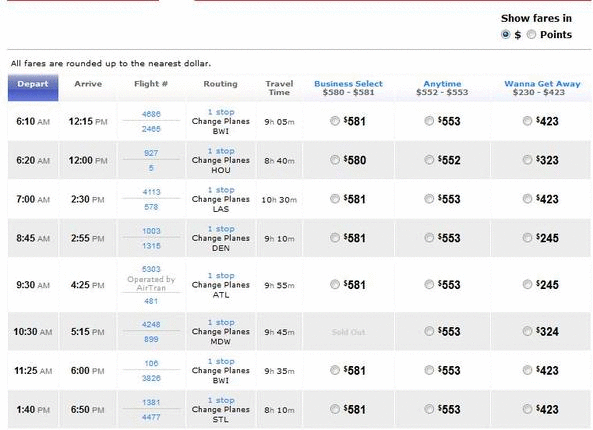Click the Sold Out cell for 10:30 AM
This screenshot has height=430, width=593.
pos(348,332)
